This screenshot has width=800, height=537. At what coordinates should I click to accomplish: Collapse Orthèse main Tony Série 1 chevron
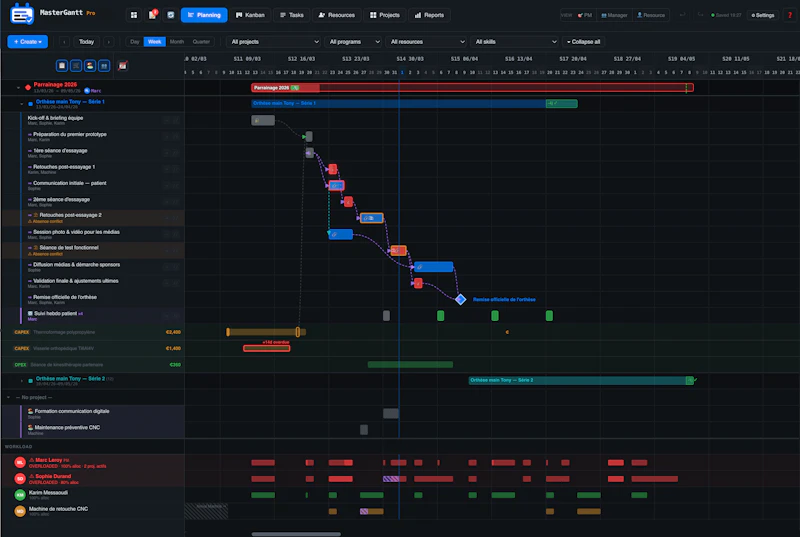pos(21,104)
